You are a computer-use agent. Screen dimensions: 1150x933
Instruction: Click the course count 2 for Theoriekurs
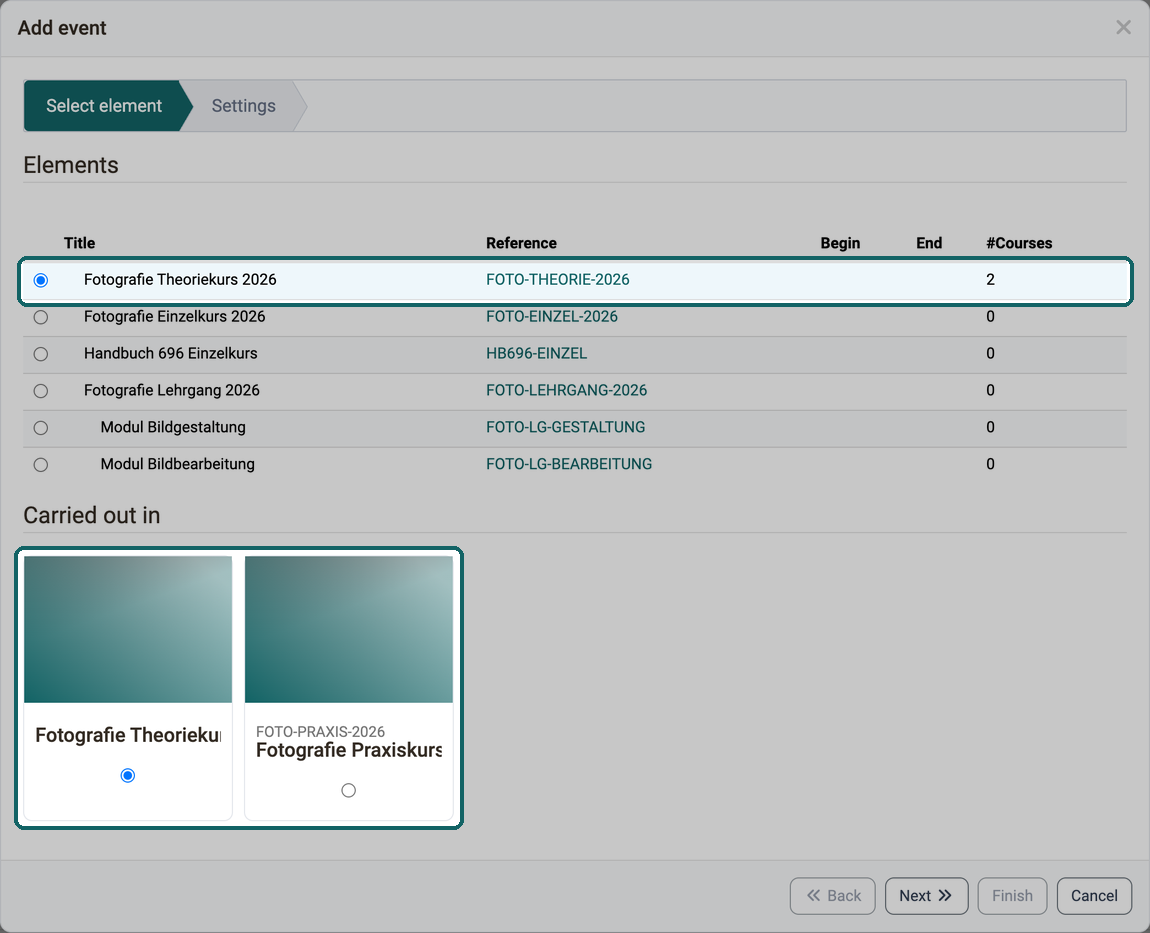pos(990,279)
